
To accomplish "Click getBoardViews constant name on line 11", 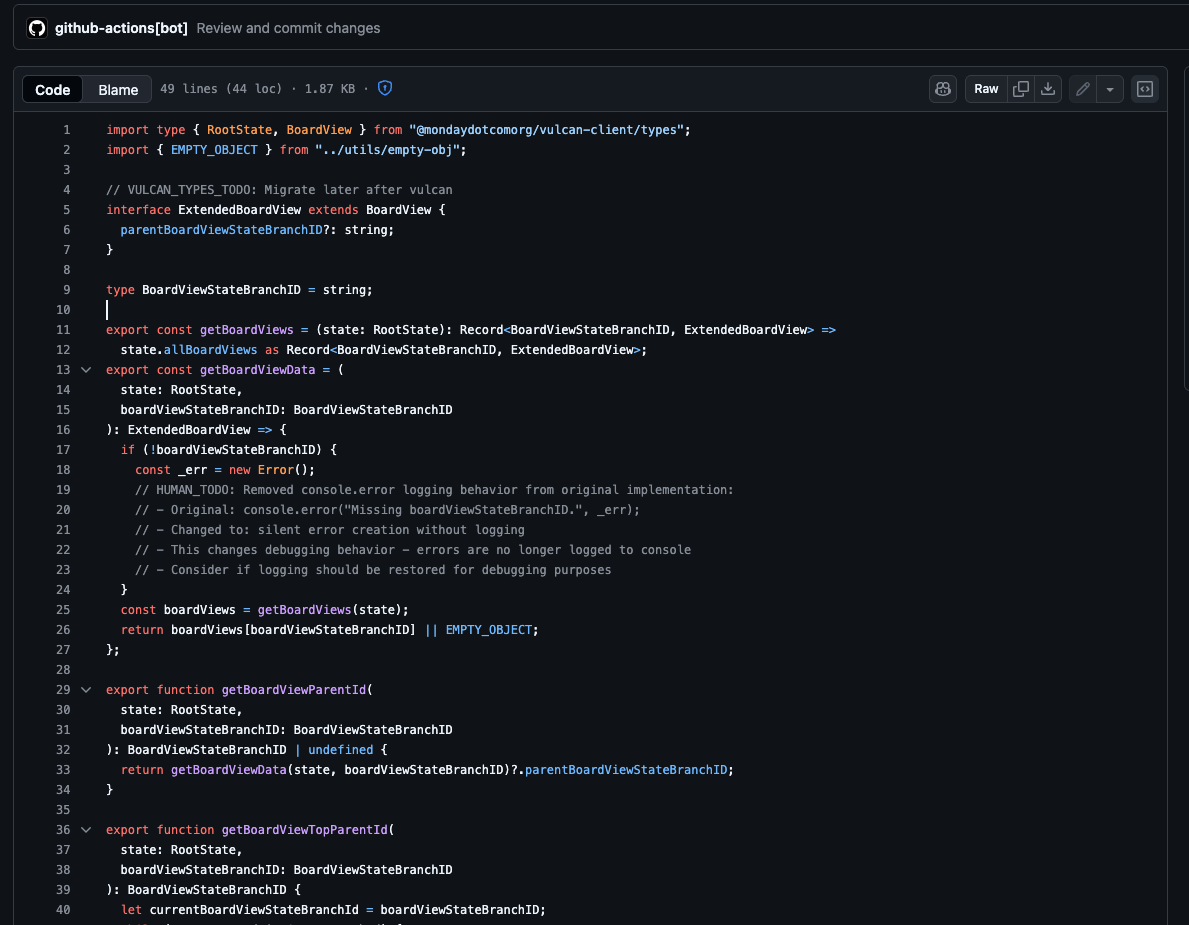I will click(x=246, y=330).
